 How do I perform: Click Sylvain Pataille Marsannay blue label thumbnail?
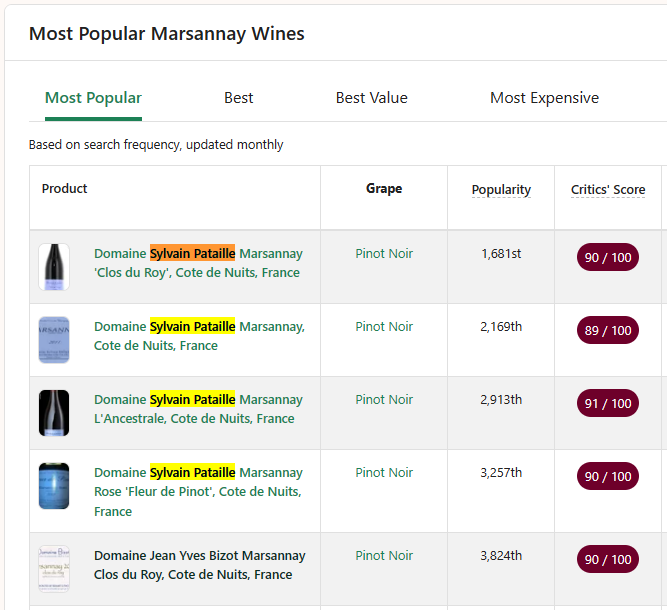click(54, 340)
